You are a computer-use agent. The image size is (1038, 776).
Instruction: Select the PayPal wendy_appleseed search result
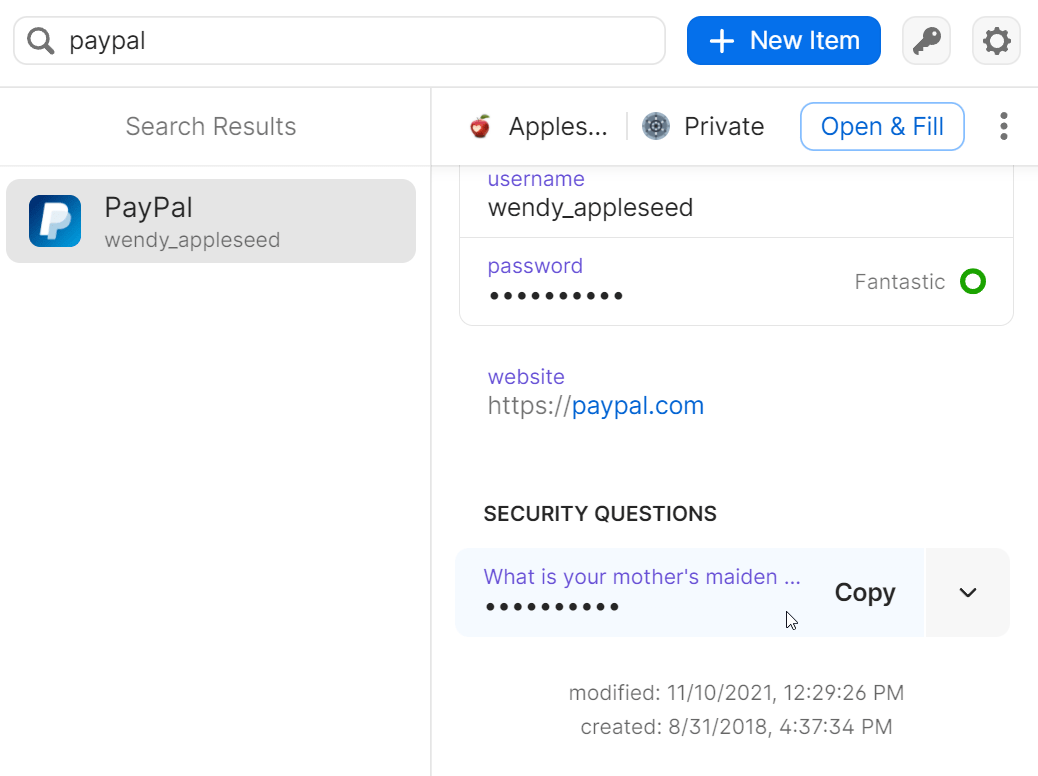211,221
